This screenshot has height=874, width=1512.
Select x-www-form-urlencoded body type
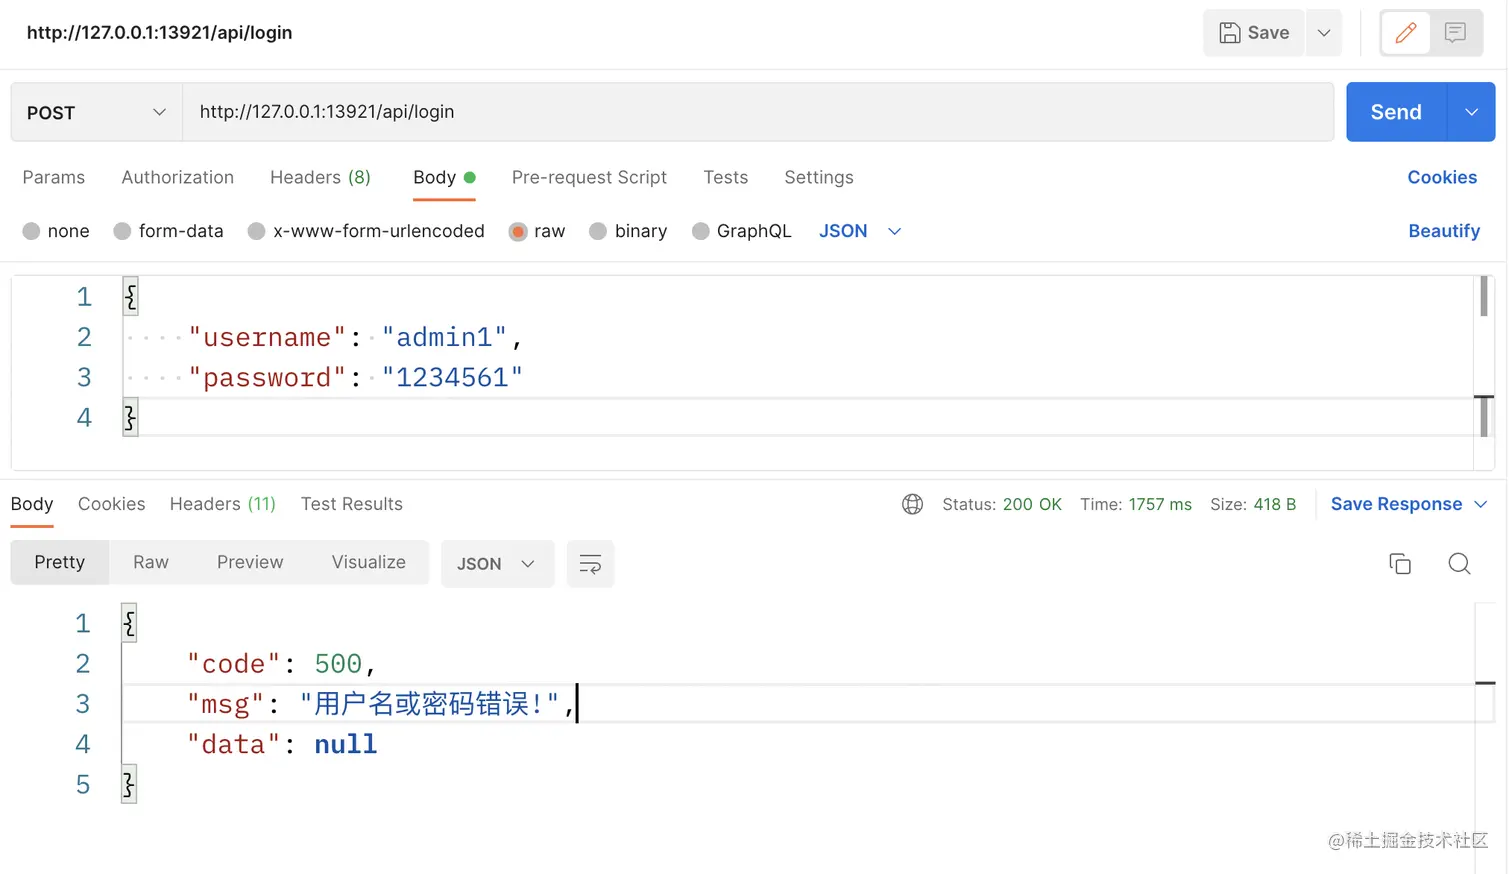tap(366, 231)
